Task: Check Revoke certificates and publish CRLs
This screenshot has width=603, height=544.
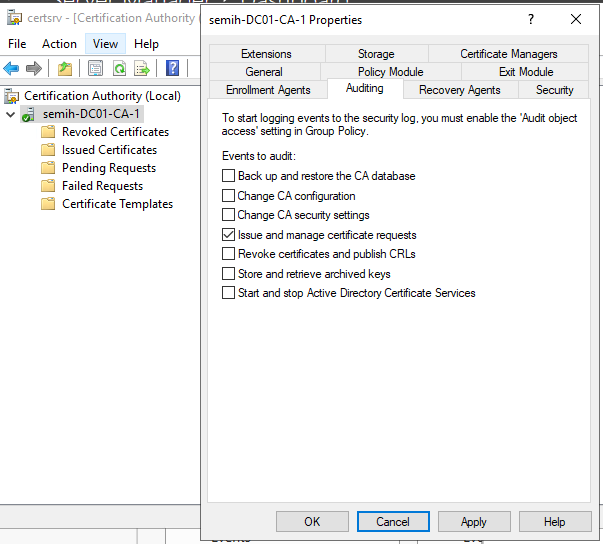Action: pos(228,254)
